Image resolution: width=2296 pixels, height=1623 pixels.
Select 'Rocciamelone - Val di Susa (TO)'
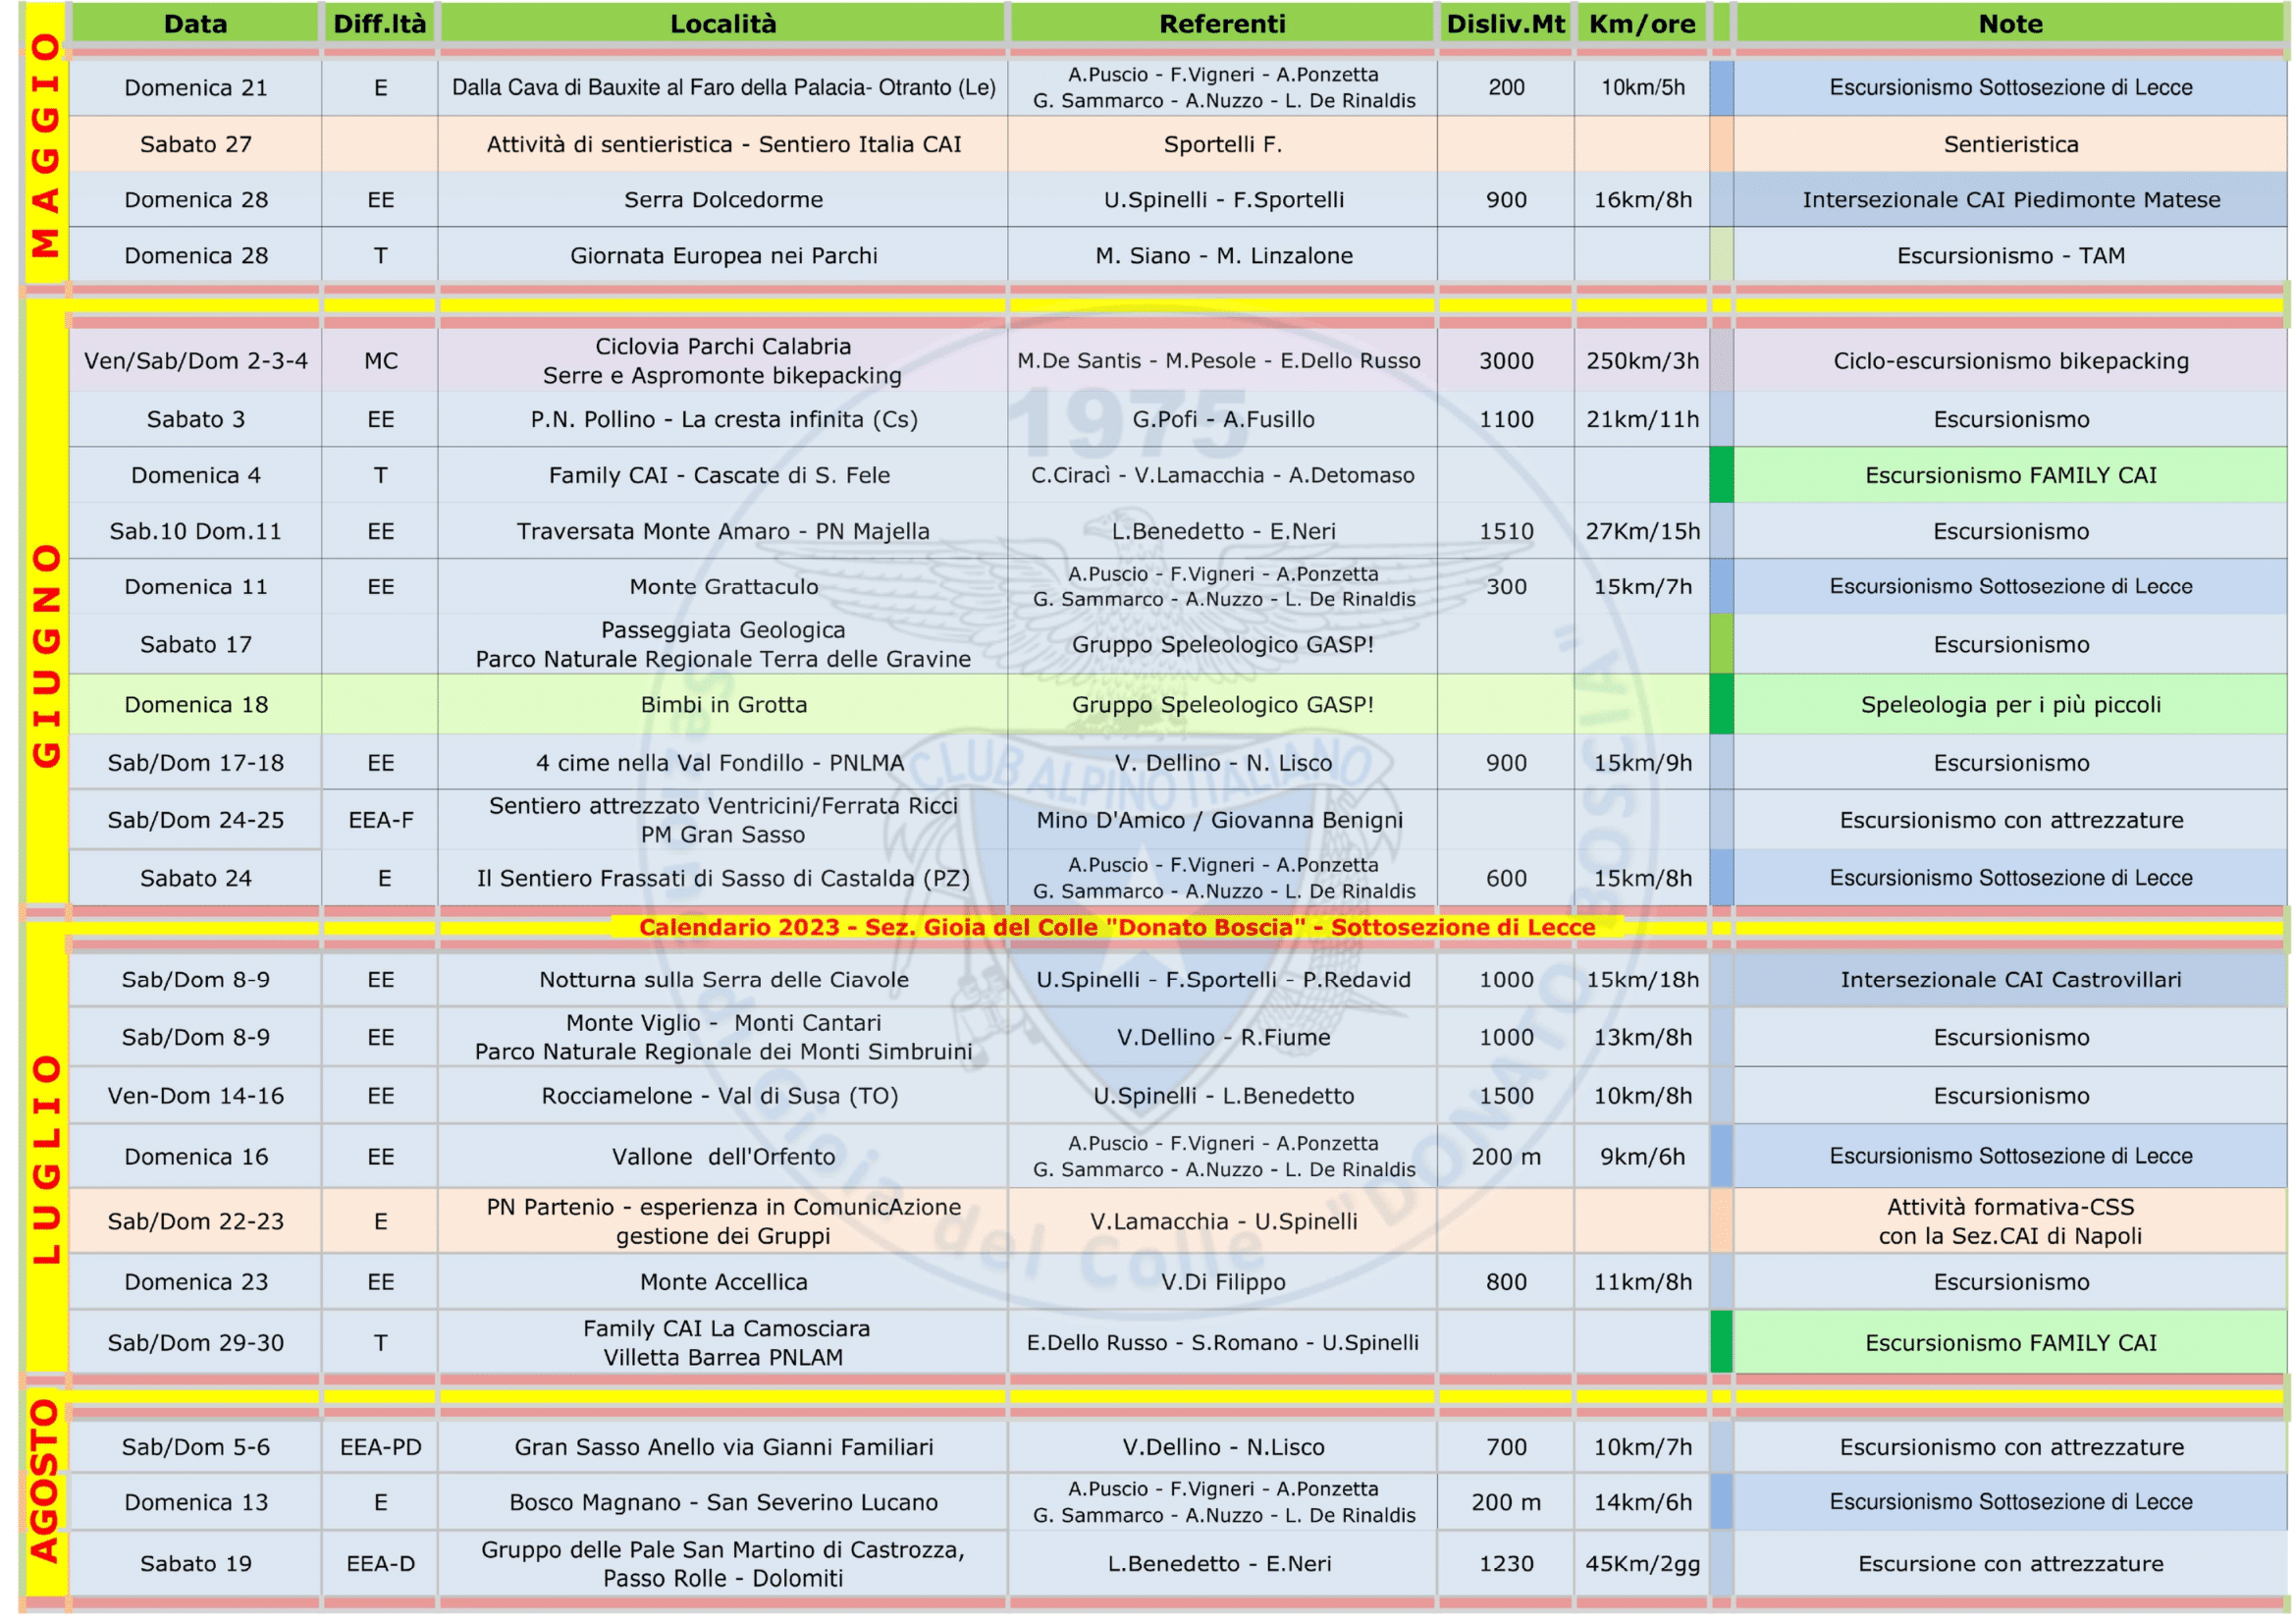(x=723, y=1096)
